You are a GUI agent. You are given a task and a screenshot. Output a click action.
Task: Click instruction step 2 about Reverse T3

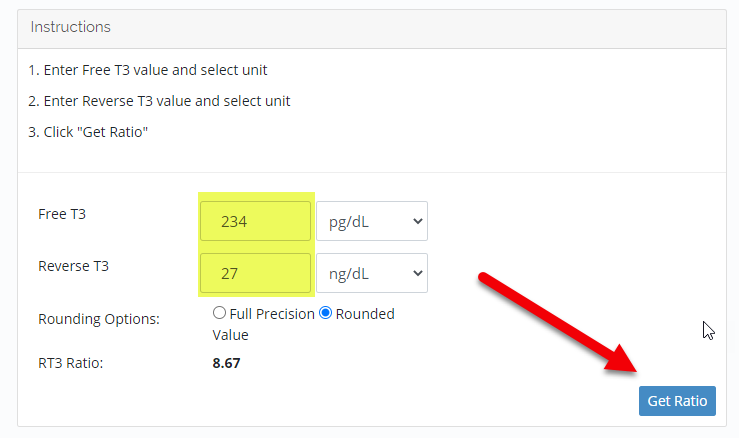coord(160,101)
